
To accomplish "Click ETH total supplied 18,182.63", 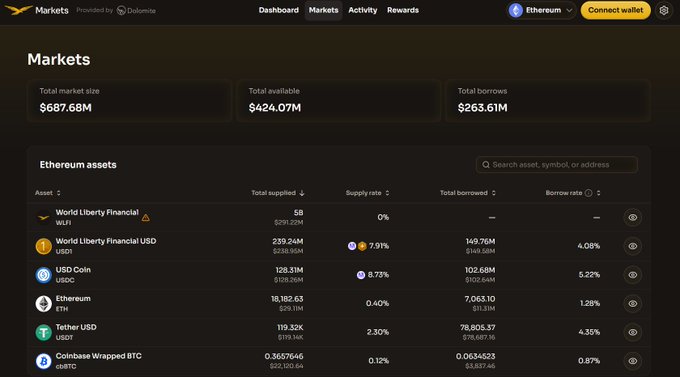I will click(287, 299).
